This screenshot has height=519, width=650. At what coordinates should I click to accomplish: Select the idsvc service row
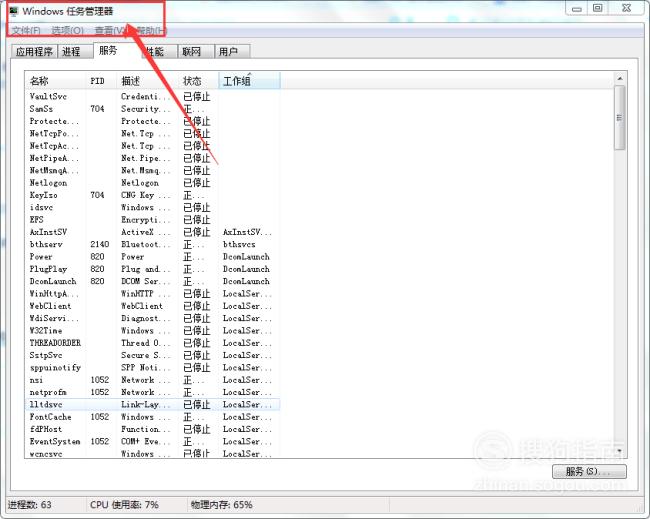153,207
